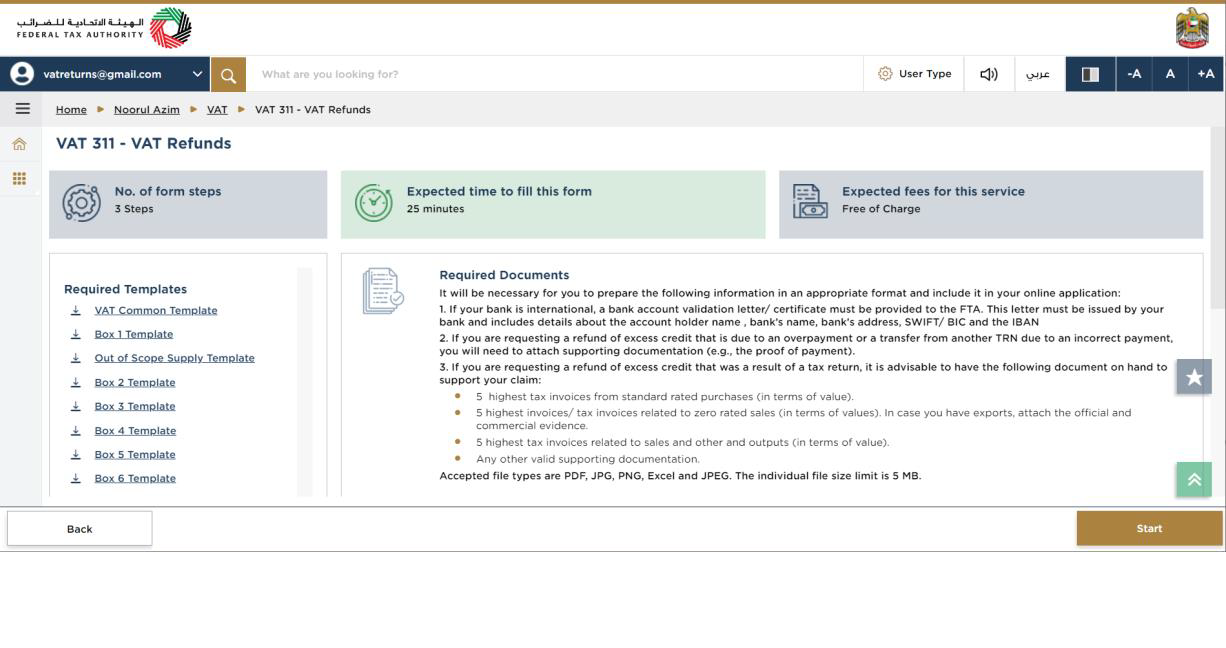
Task: Click the Federal Tax Authority logo
Action: point(103,28)
